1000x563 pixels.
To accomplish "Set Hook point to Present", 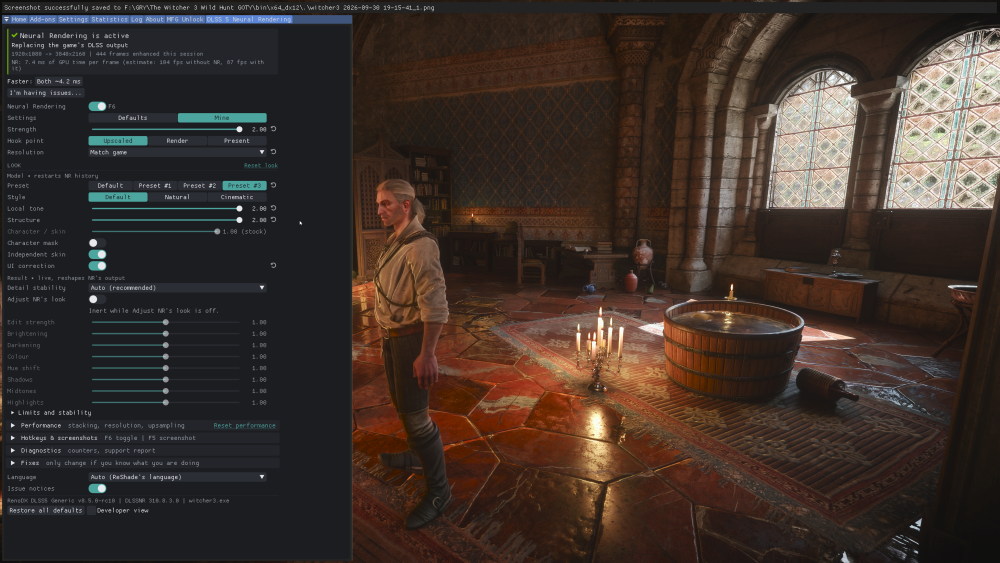I will (237, 141).
